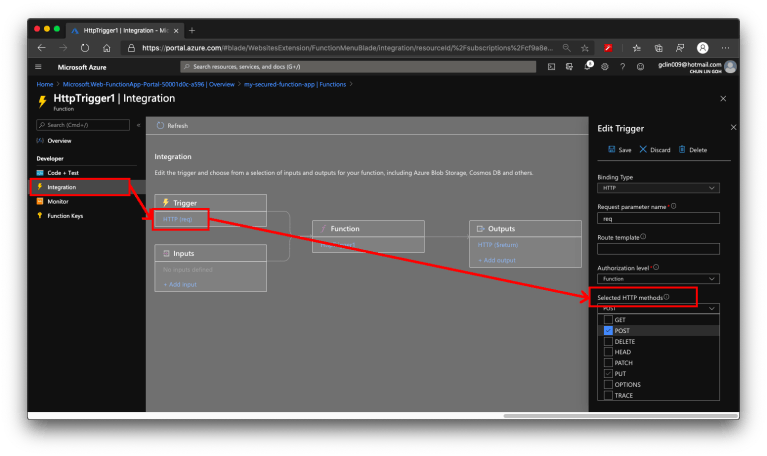Bookmark page with star icon
This screenshot has width=767, height=456.
point(585,48)
